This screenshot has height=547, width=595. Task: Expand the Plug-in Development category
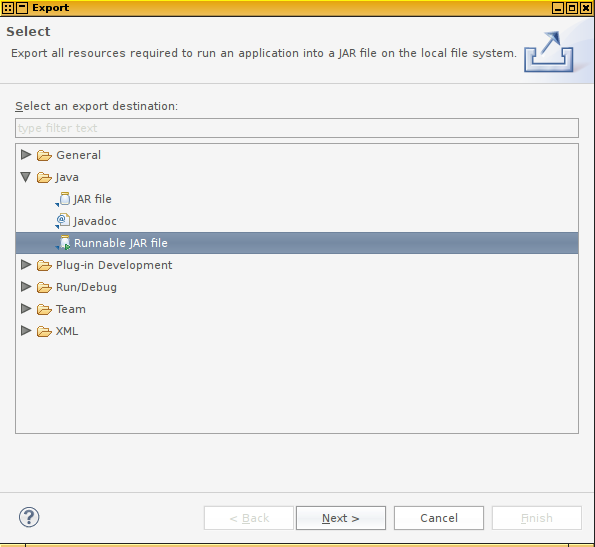click(x=26, y=264)
